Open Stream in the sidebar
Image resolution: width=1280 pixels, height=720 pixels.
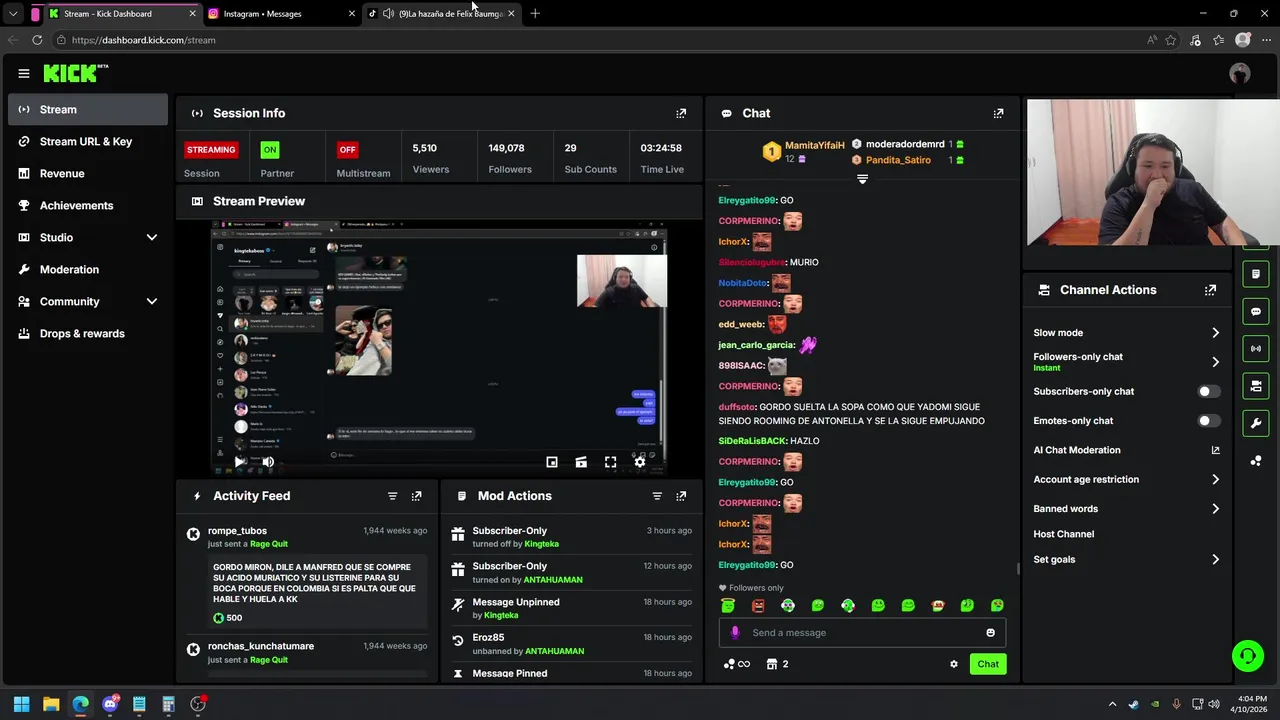coord(88,109)
